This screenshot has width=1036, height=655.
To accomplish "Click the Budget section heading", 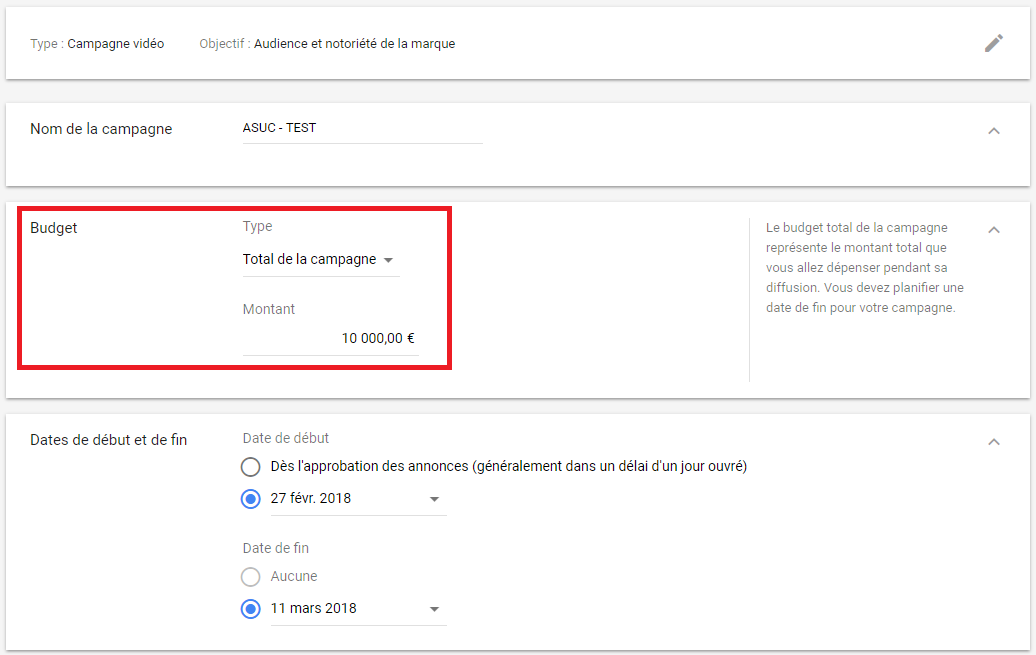I will [x=54, y=228].
